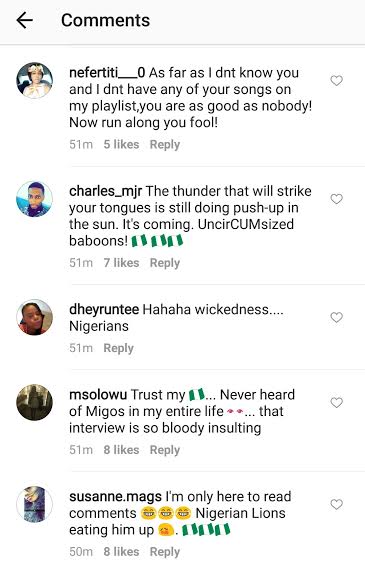View dheyruntee's profile photo
Image resolution: width=365 pixels, height=571 pixels.
coord(35,317)
